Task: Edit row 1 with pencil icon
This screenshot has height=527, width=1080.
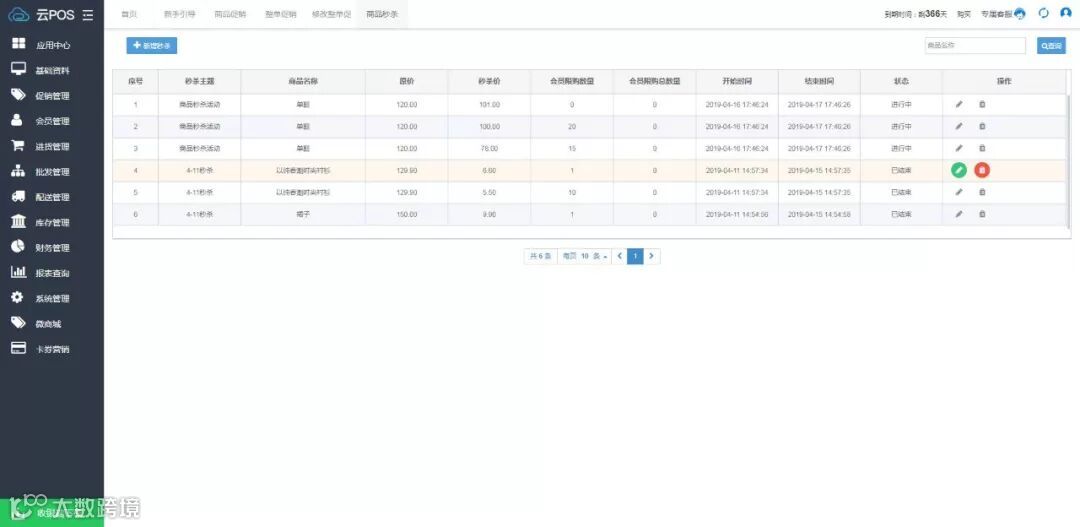Action: 959,105
